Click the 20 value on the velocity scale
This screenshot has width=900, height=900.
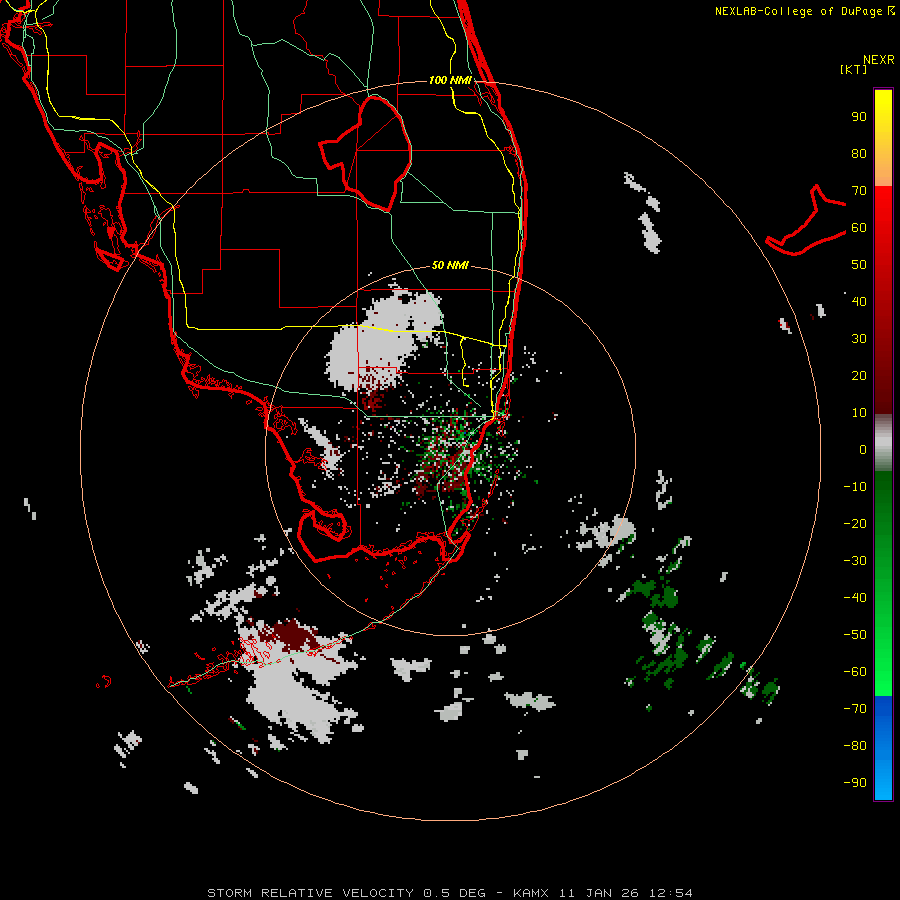pos(859,375)
